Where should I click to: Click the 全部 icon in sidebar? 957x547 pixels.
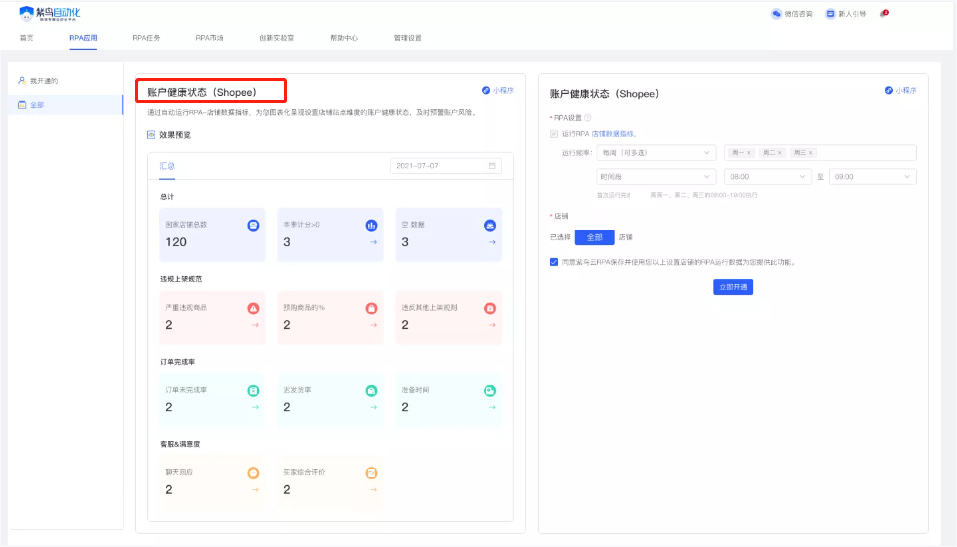point(22,105)
